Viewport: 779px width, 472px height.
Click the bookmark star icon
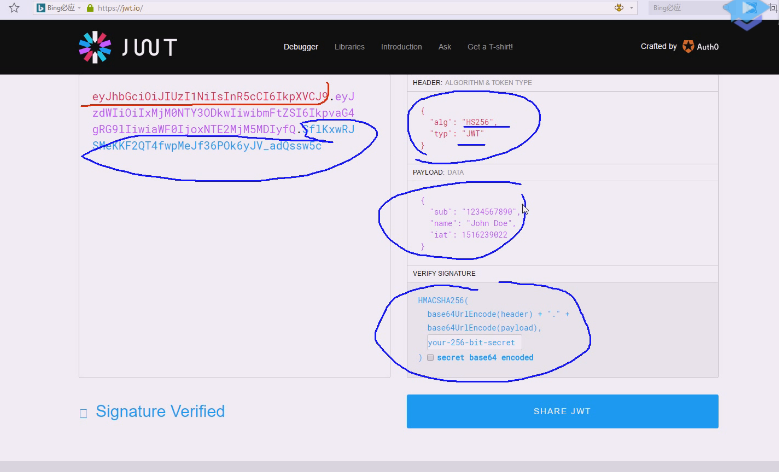[x=14, y=8]
